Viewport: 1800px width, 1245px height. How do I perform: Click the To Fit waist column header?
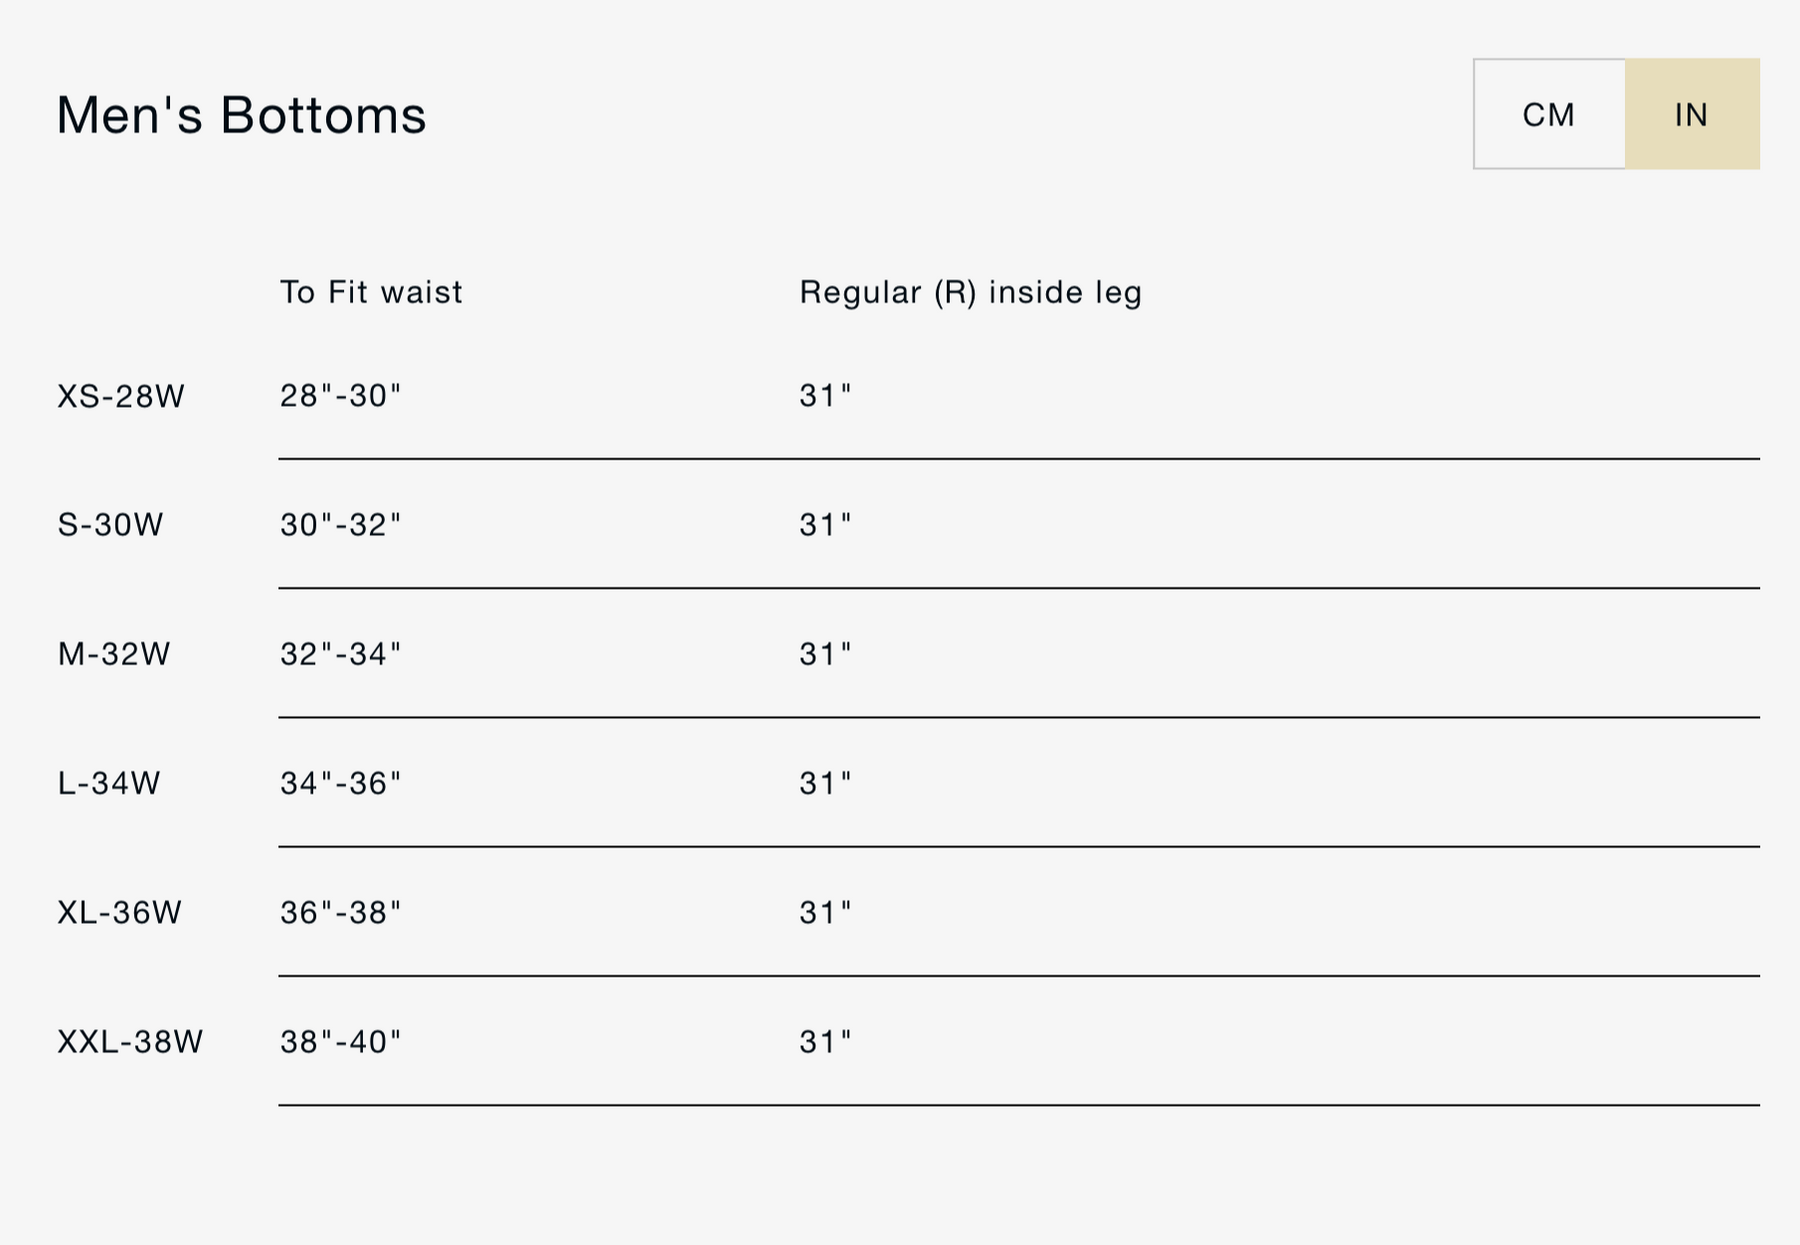coord(371,292)
